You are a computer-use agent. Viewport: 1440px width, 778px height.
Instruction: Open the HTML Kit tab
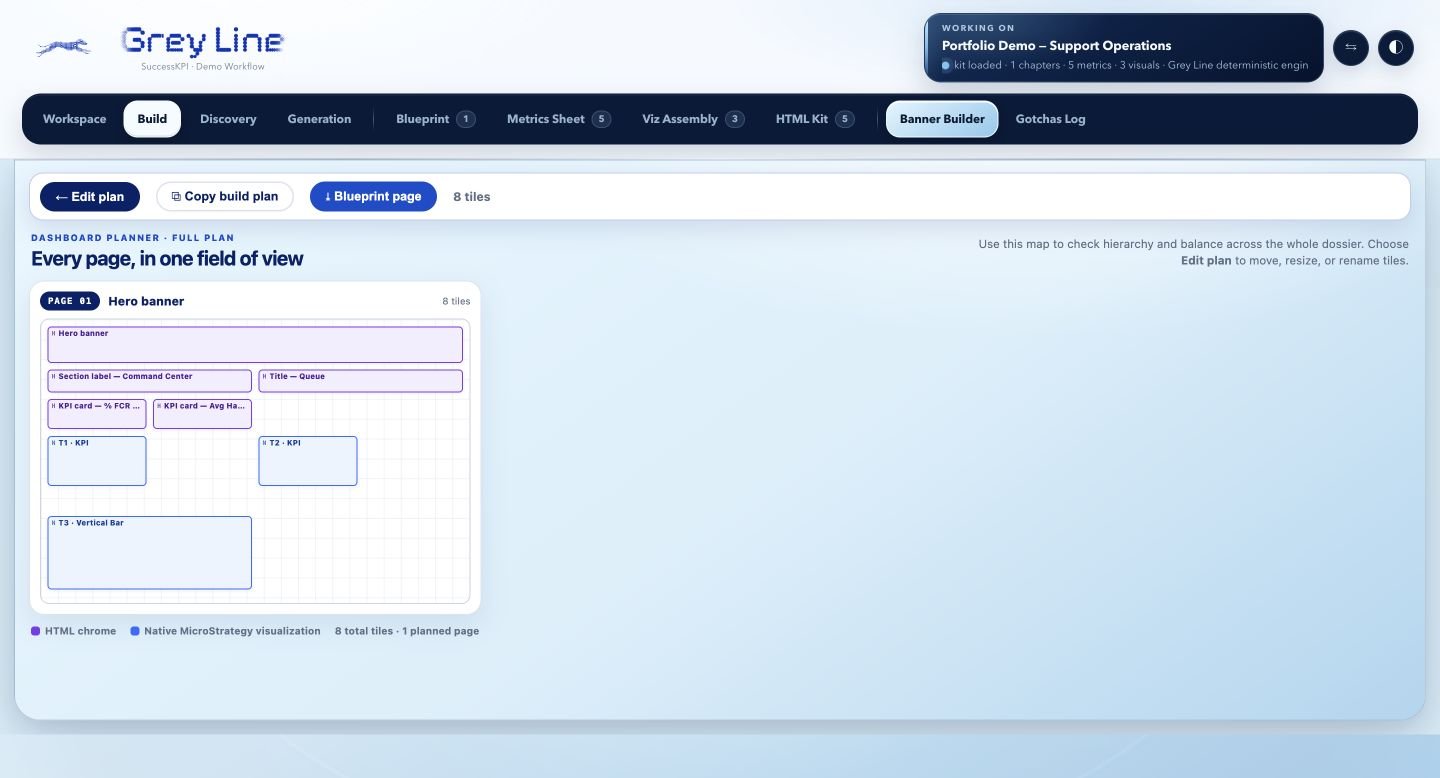coord(814,119)
